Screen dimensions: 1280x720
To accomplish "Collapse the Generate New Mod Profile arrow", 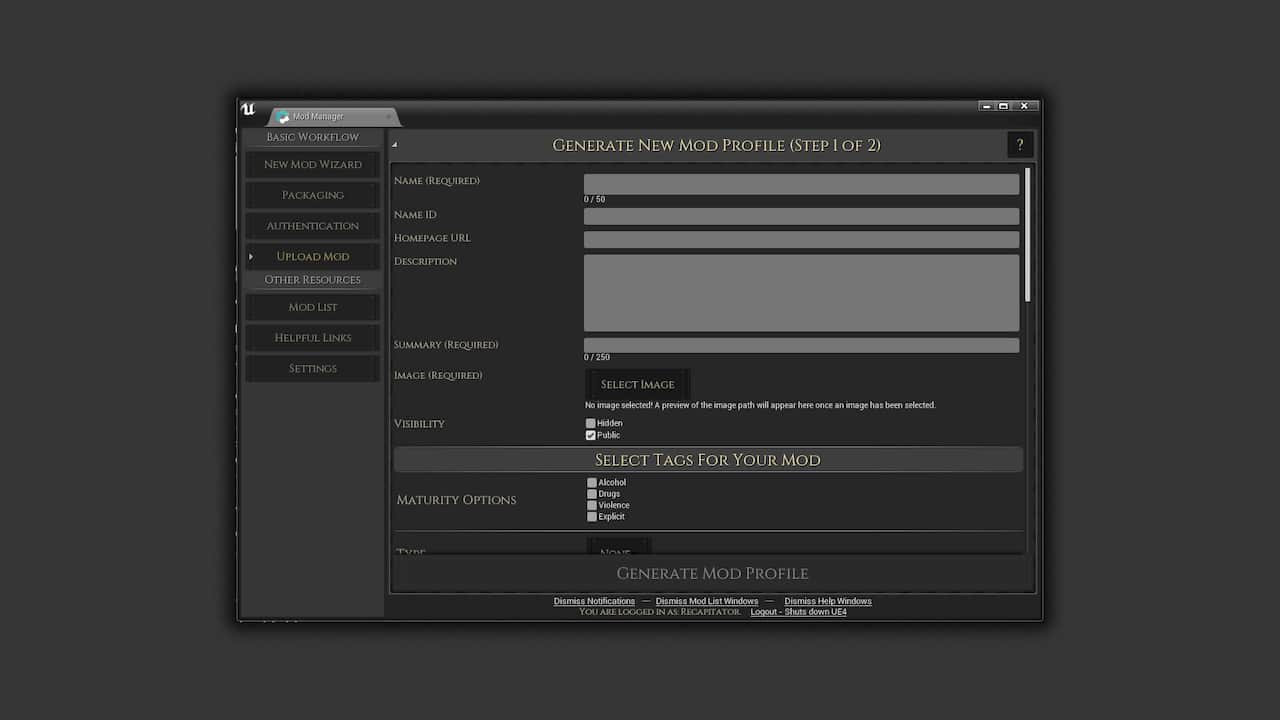I will point(394,145).
